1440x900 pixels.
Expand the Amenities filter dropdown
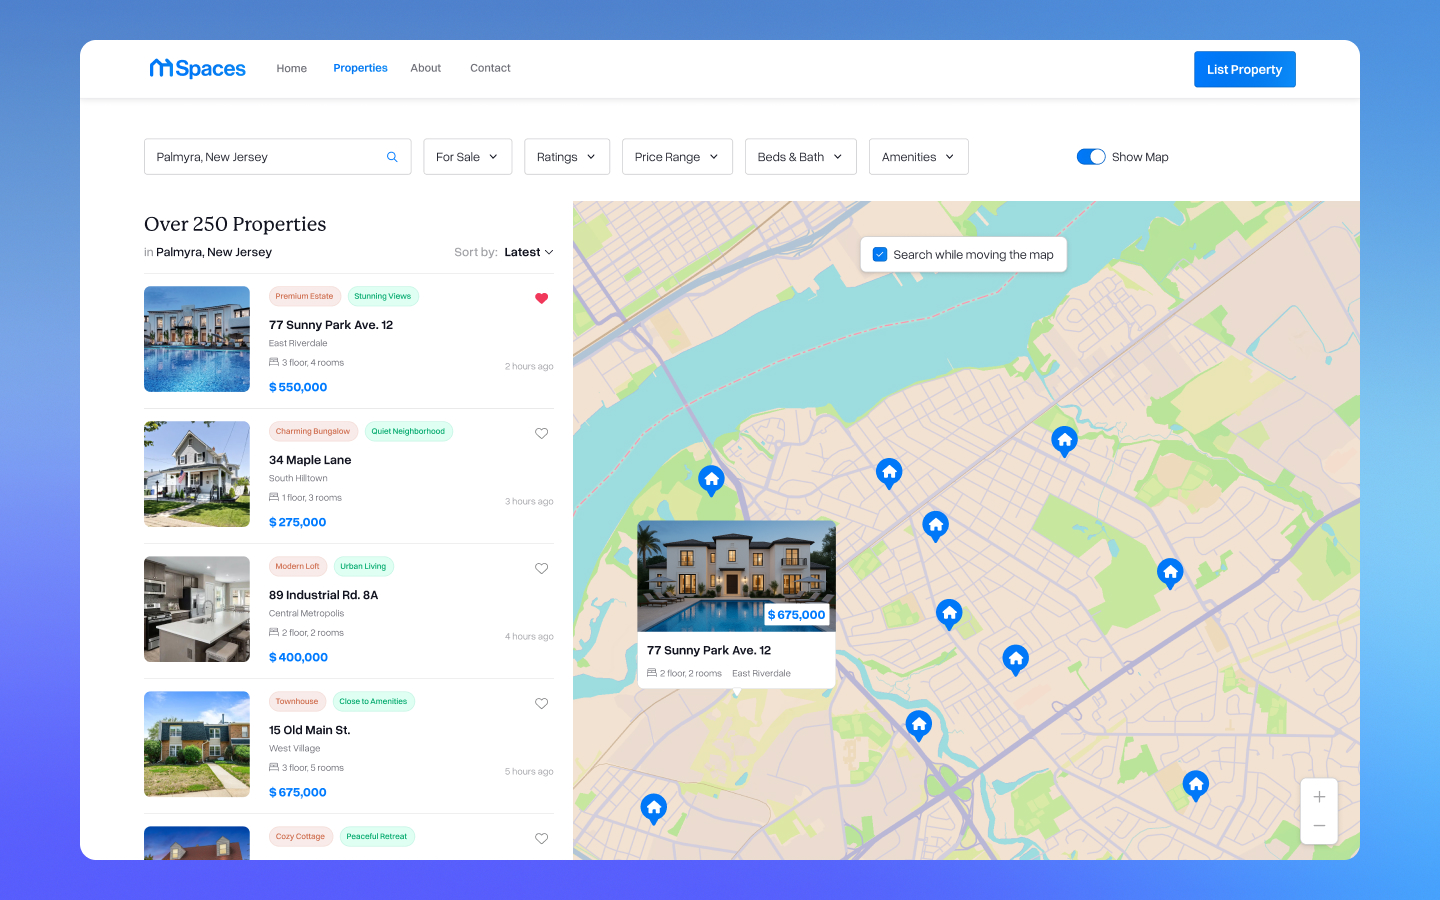tap(918, 157)
